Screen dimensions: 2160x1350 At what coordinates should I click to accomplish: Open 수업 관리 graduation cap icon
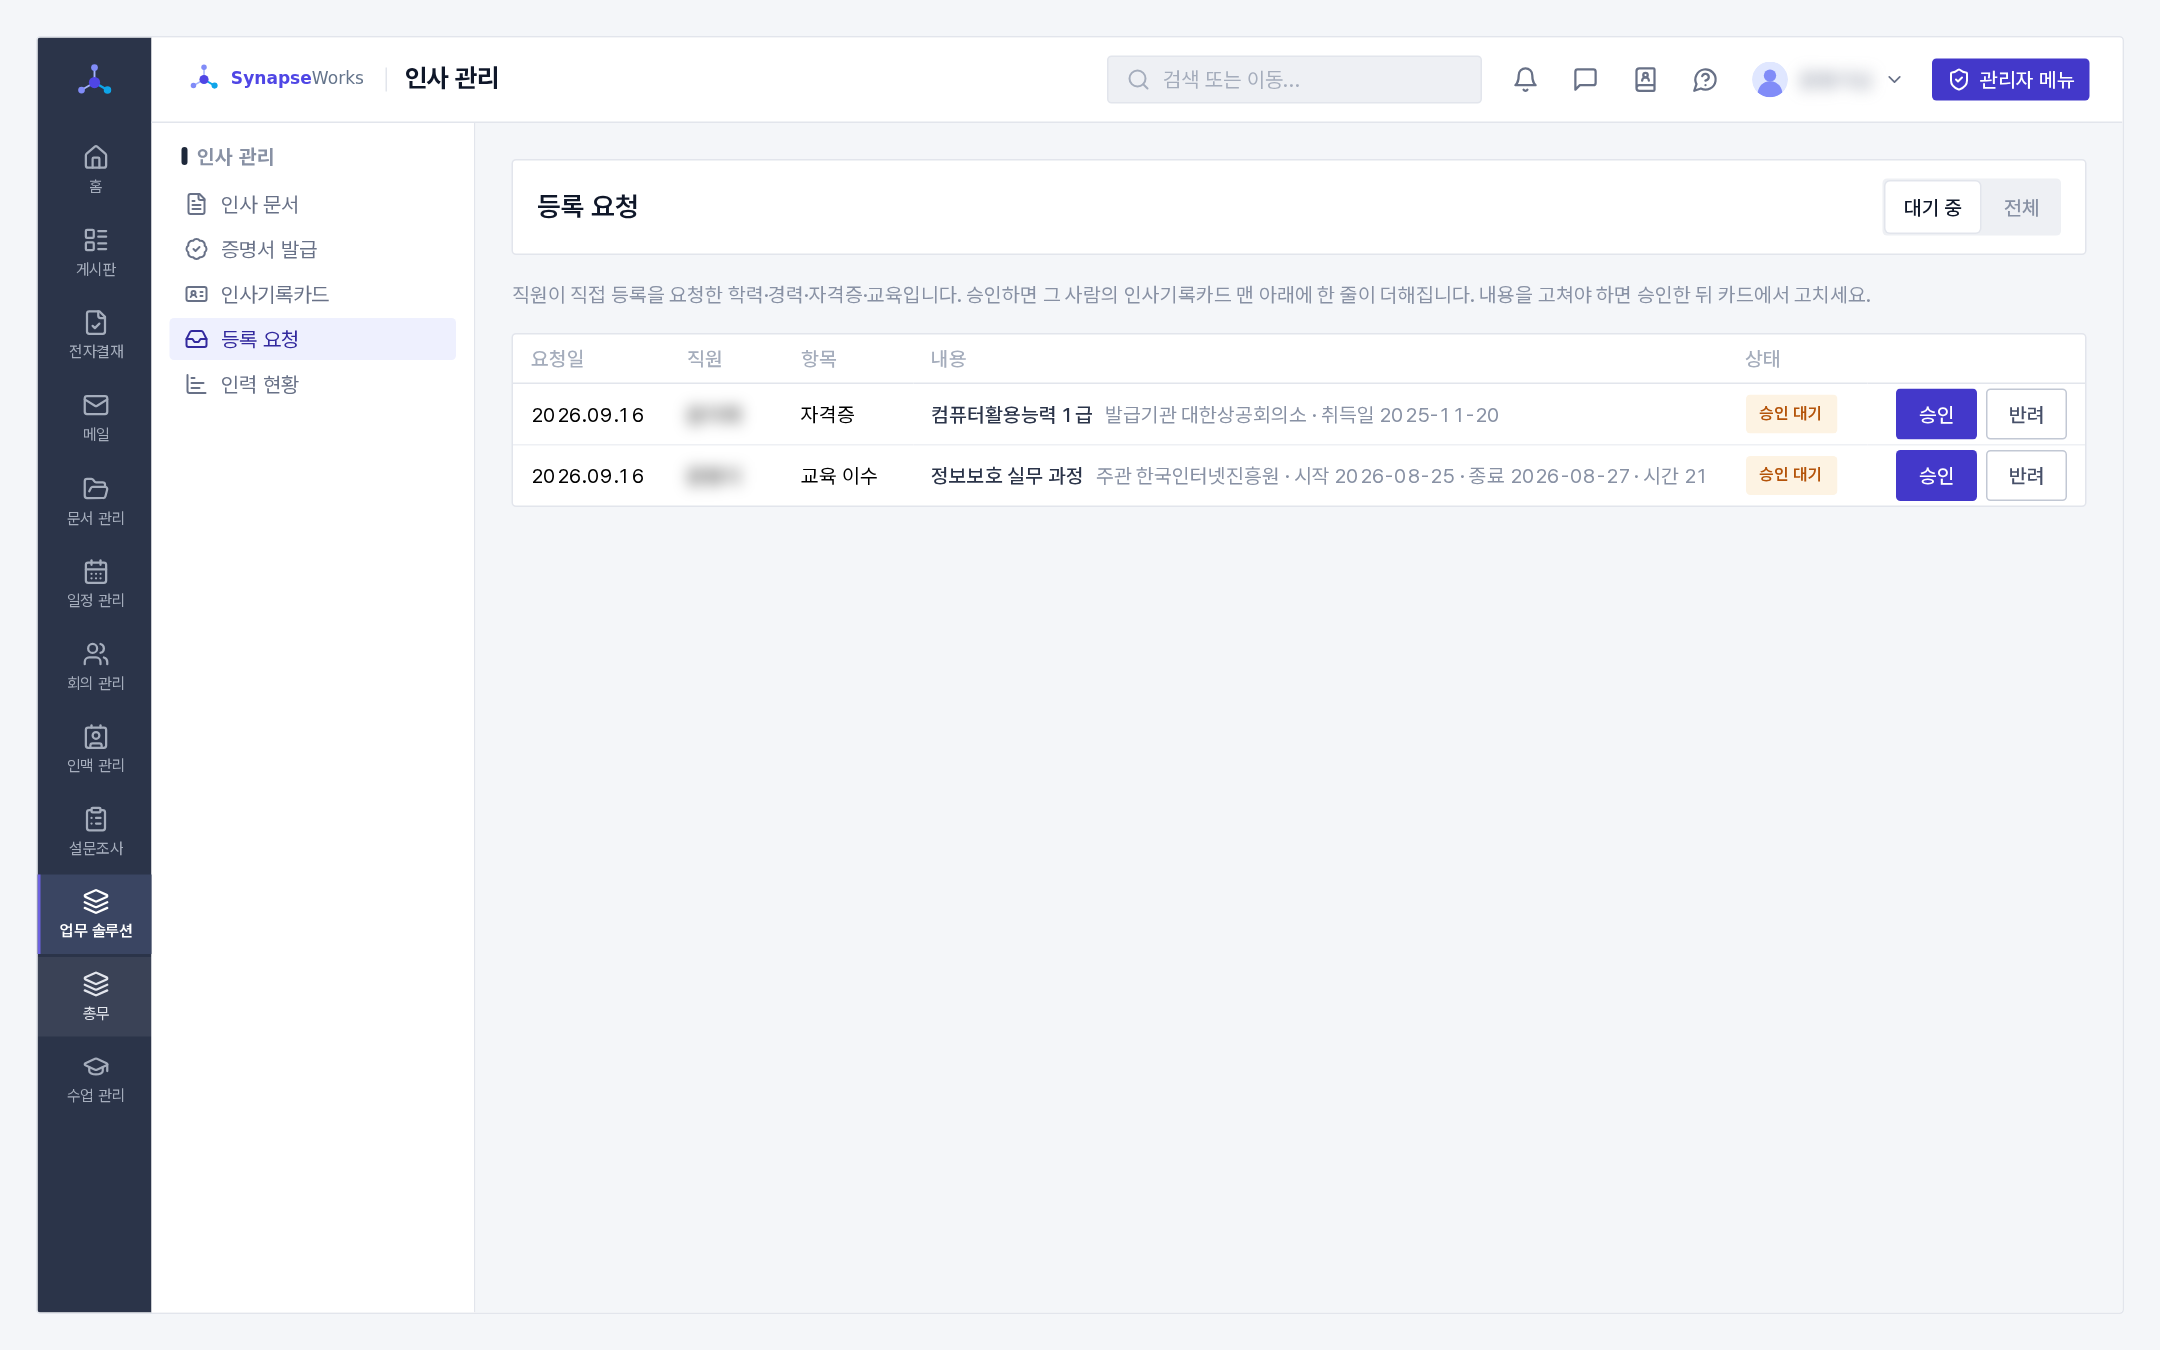coord(95,1079)
